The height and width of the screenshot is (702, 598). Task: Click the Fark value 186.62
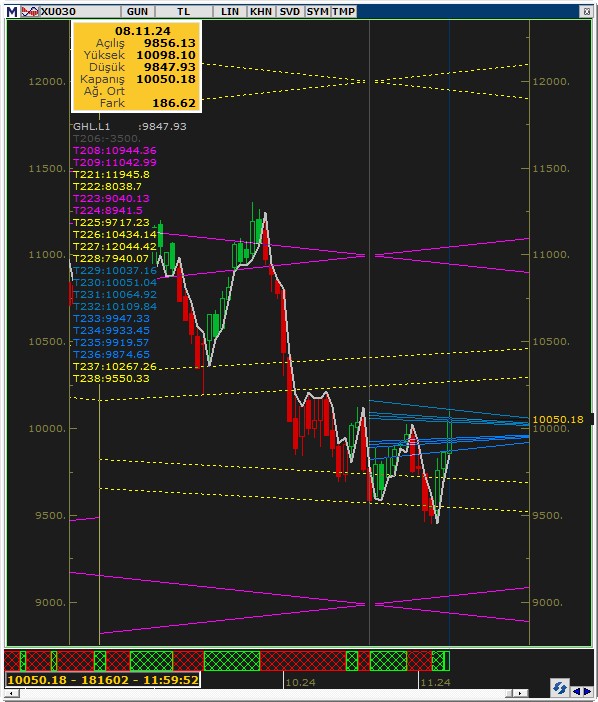coord(174,103)
